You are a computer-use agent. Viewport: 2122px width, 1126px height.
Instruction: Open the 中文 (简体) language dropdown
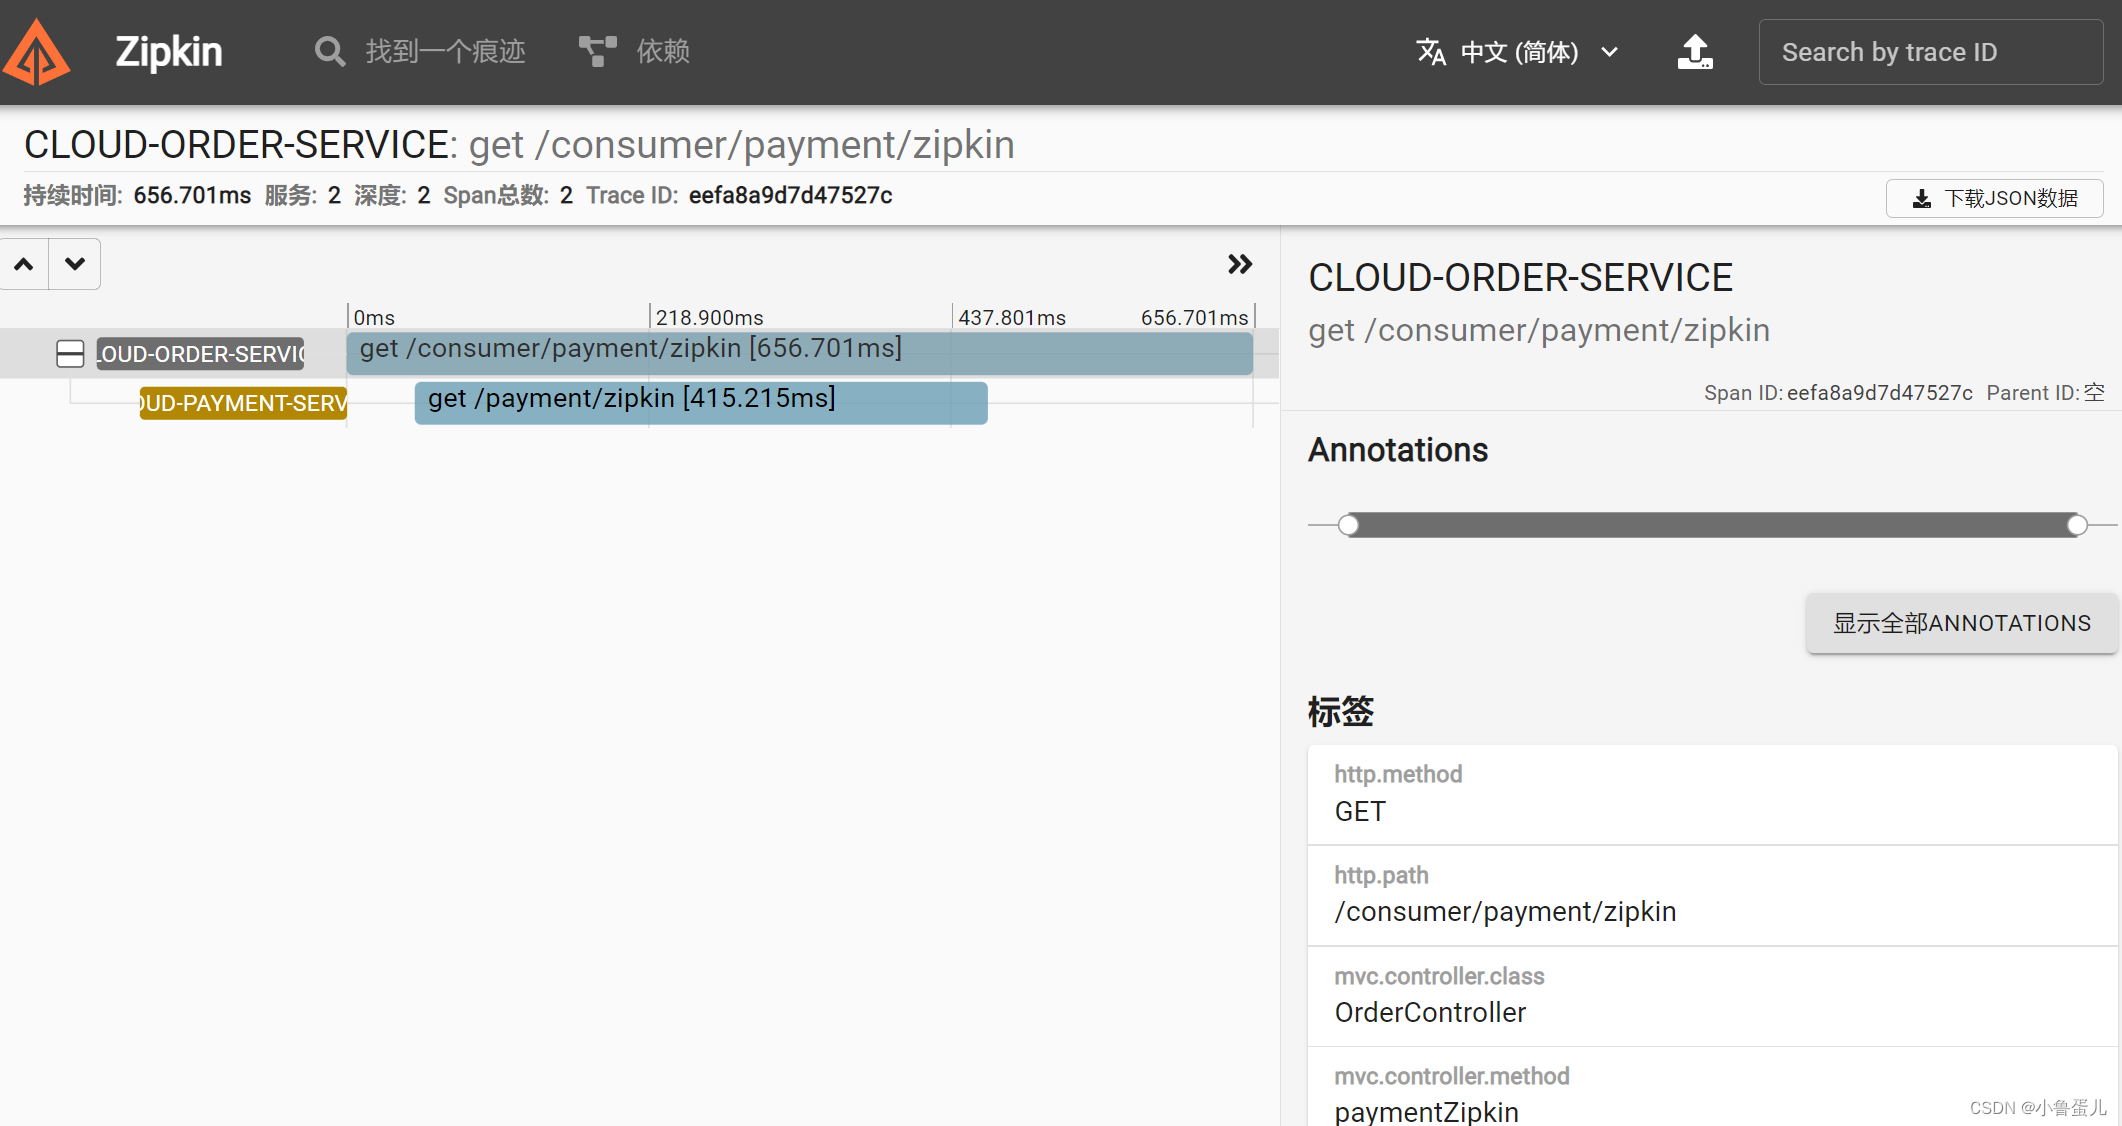point(1518,52)
